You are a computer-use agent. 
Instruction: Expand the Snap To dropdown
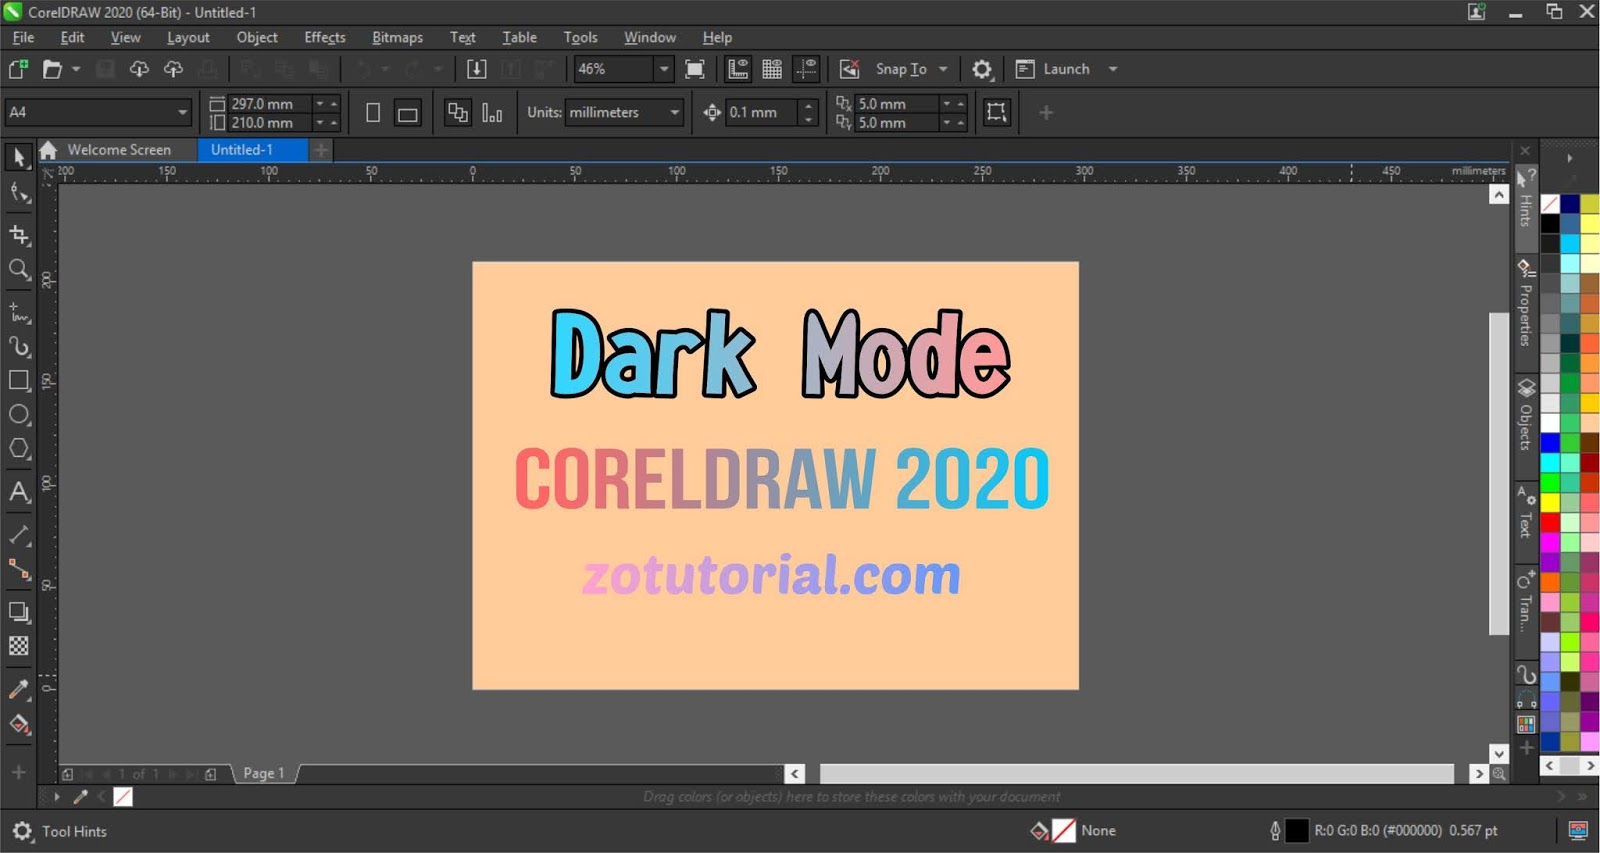[943, 69]
